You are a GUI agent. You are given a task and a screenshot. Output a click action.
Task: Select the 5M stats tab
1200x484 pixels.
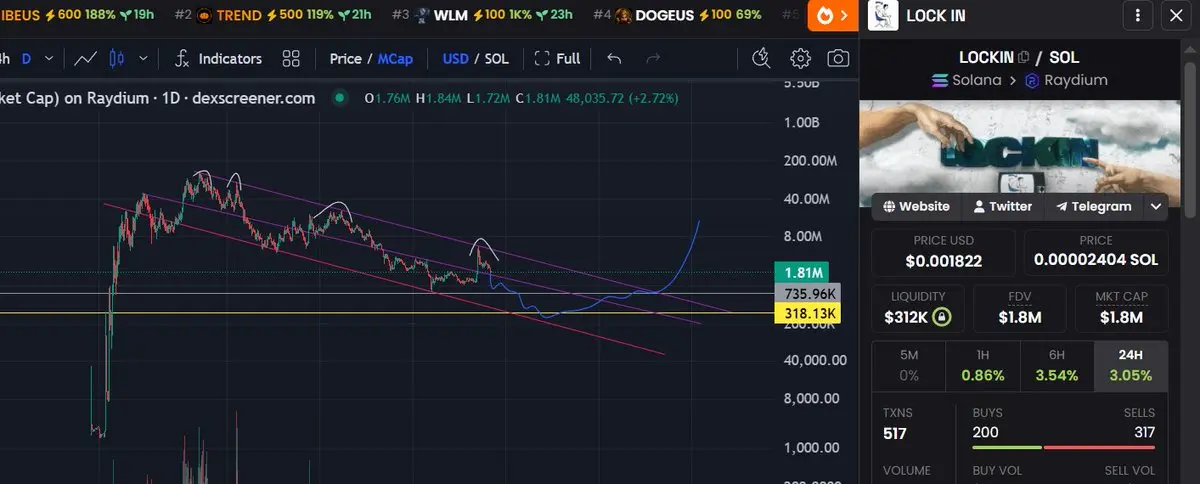tap(909, 366)
